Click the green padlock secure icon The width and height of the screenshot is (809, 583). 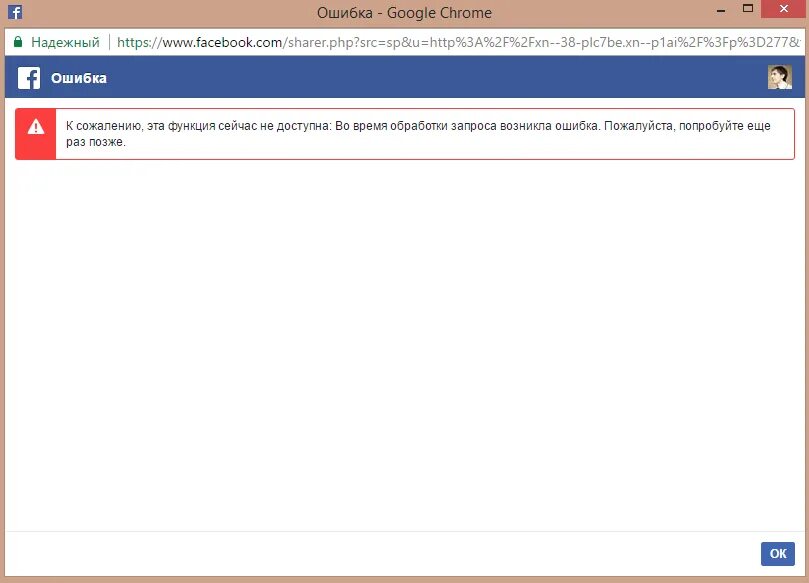coord(18,42)
